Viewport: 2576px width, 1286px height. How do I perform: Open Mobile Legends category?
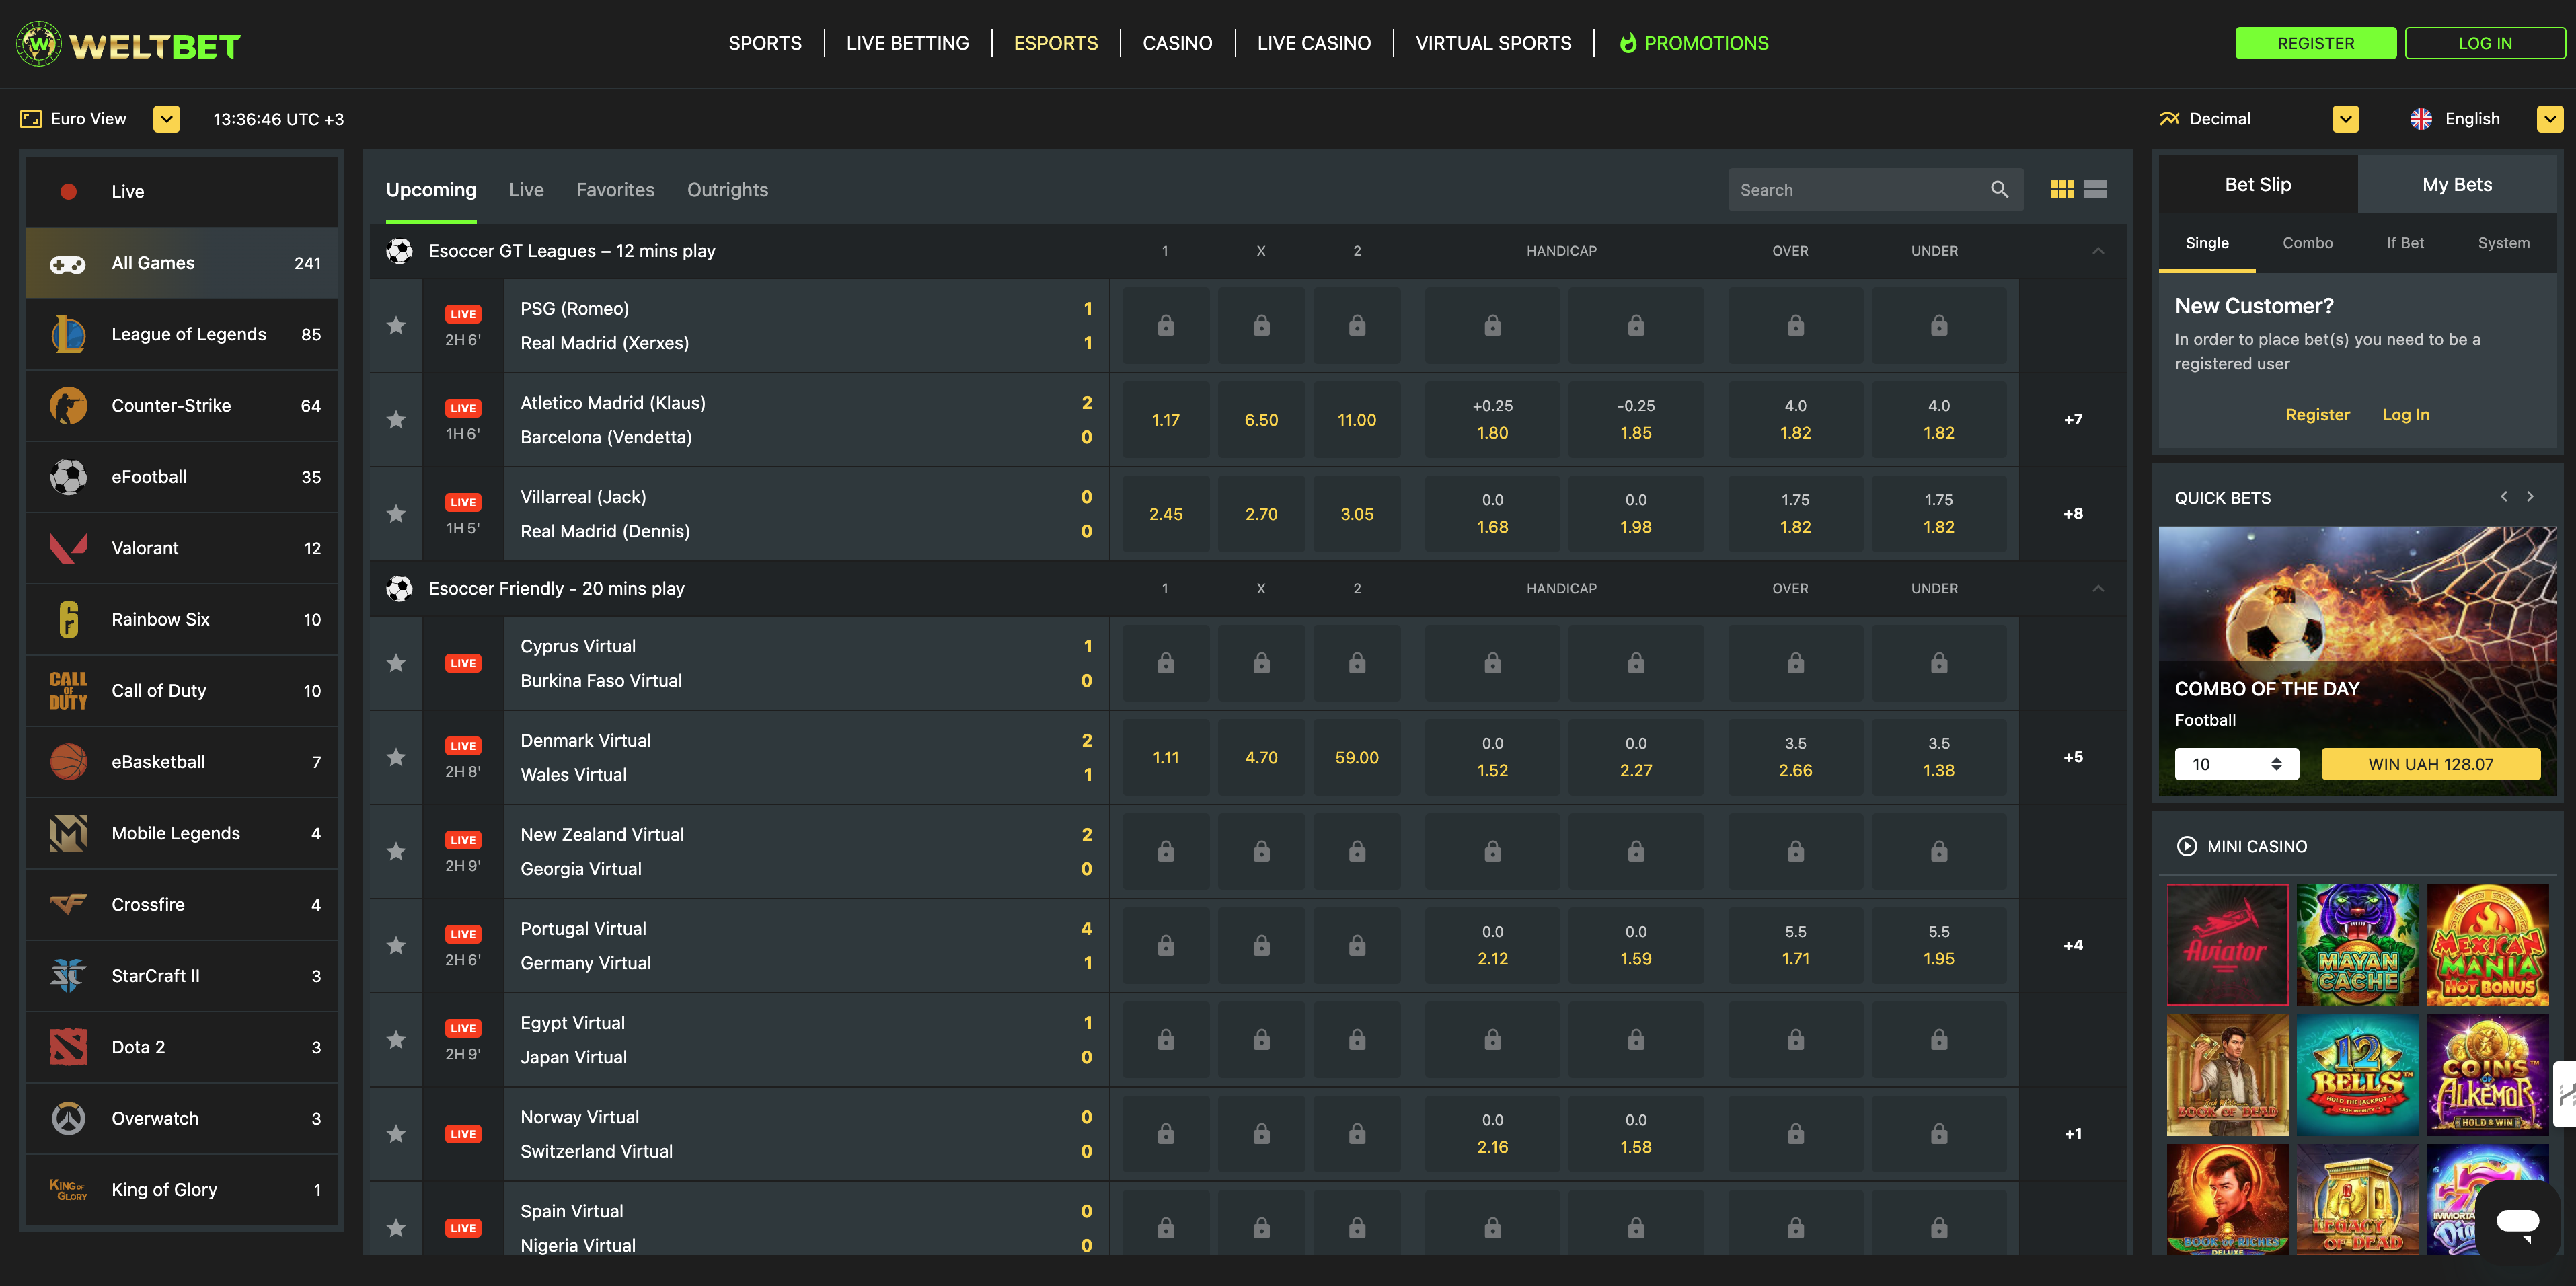click(181, 833)
